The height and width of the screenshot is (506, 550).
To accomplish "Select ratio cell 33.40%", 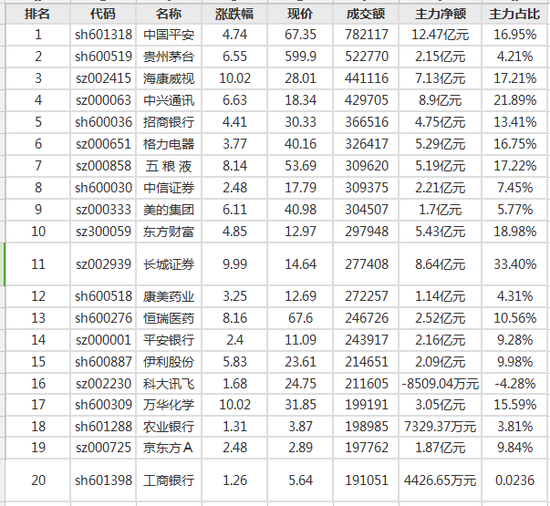I will tap(515, 264).
